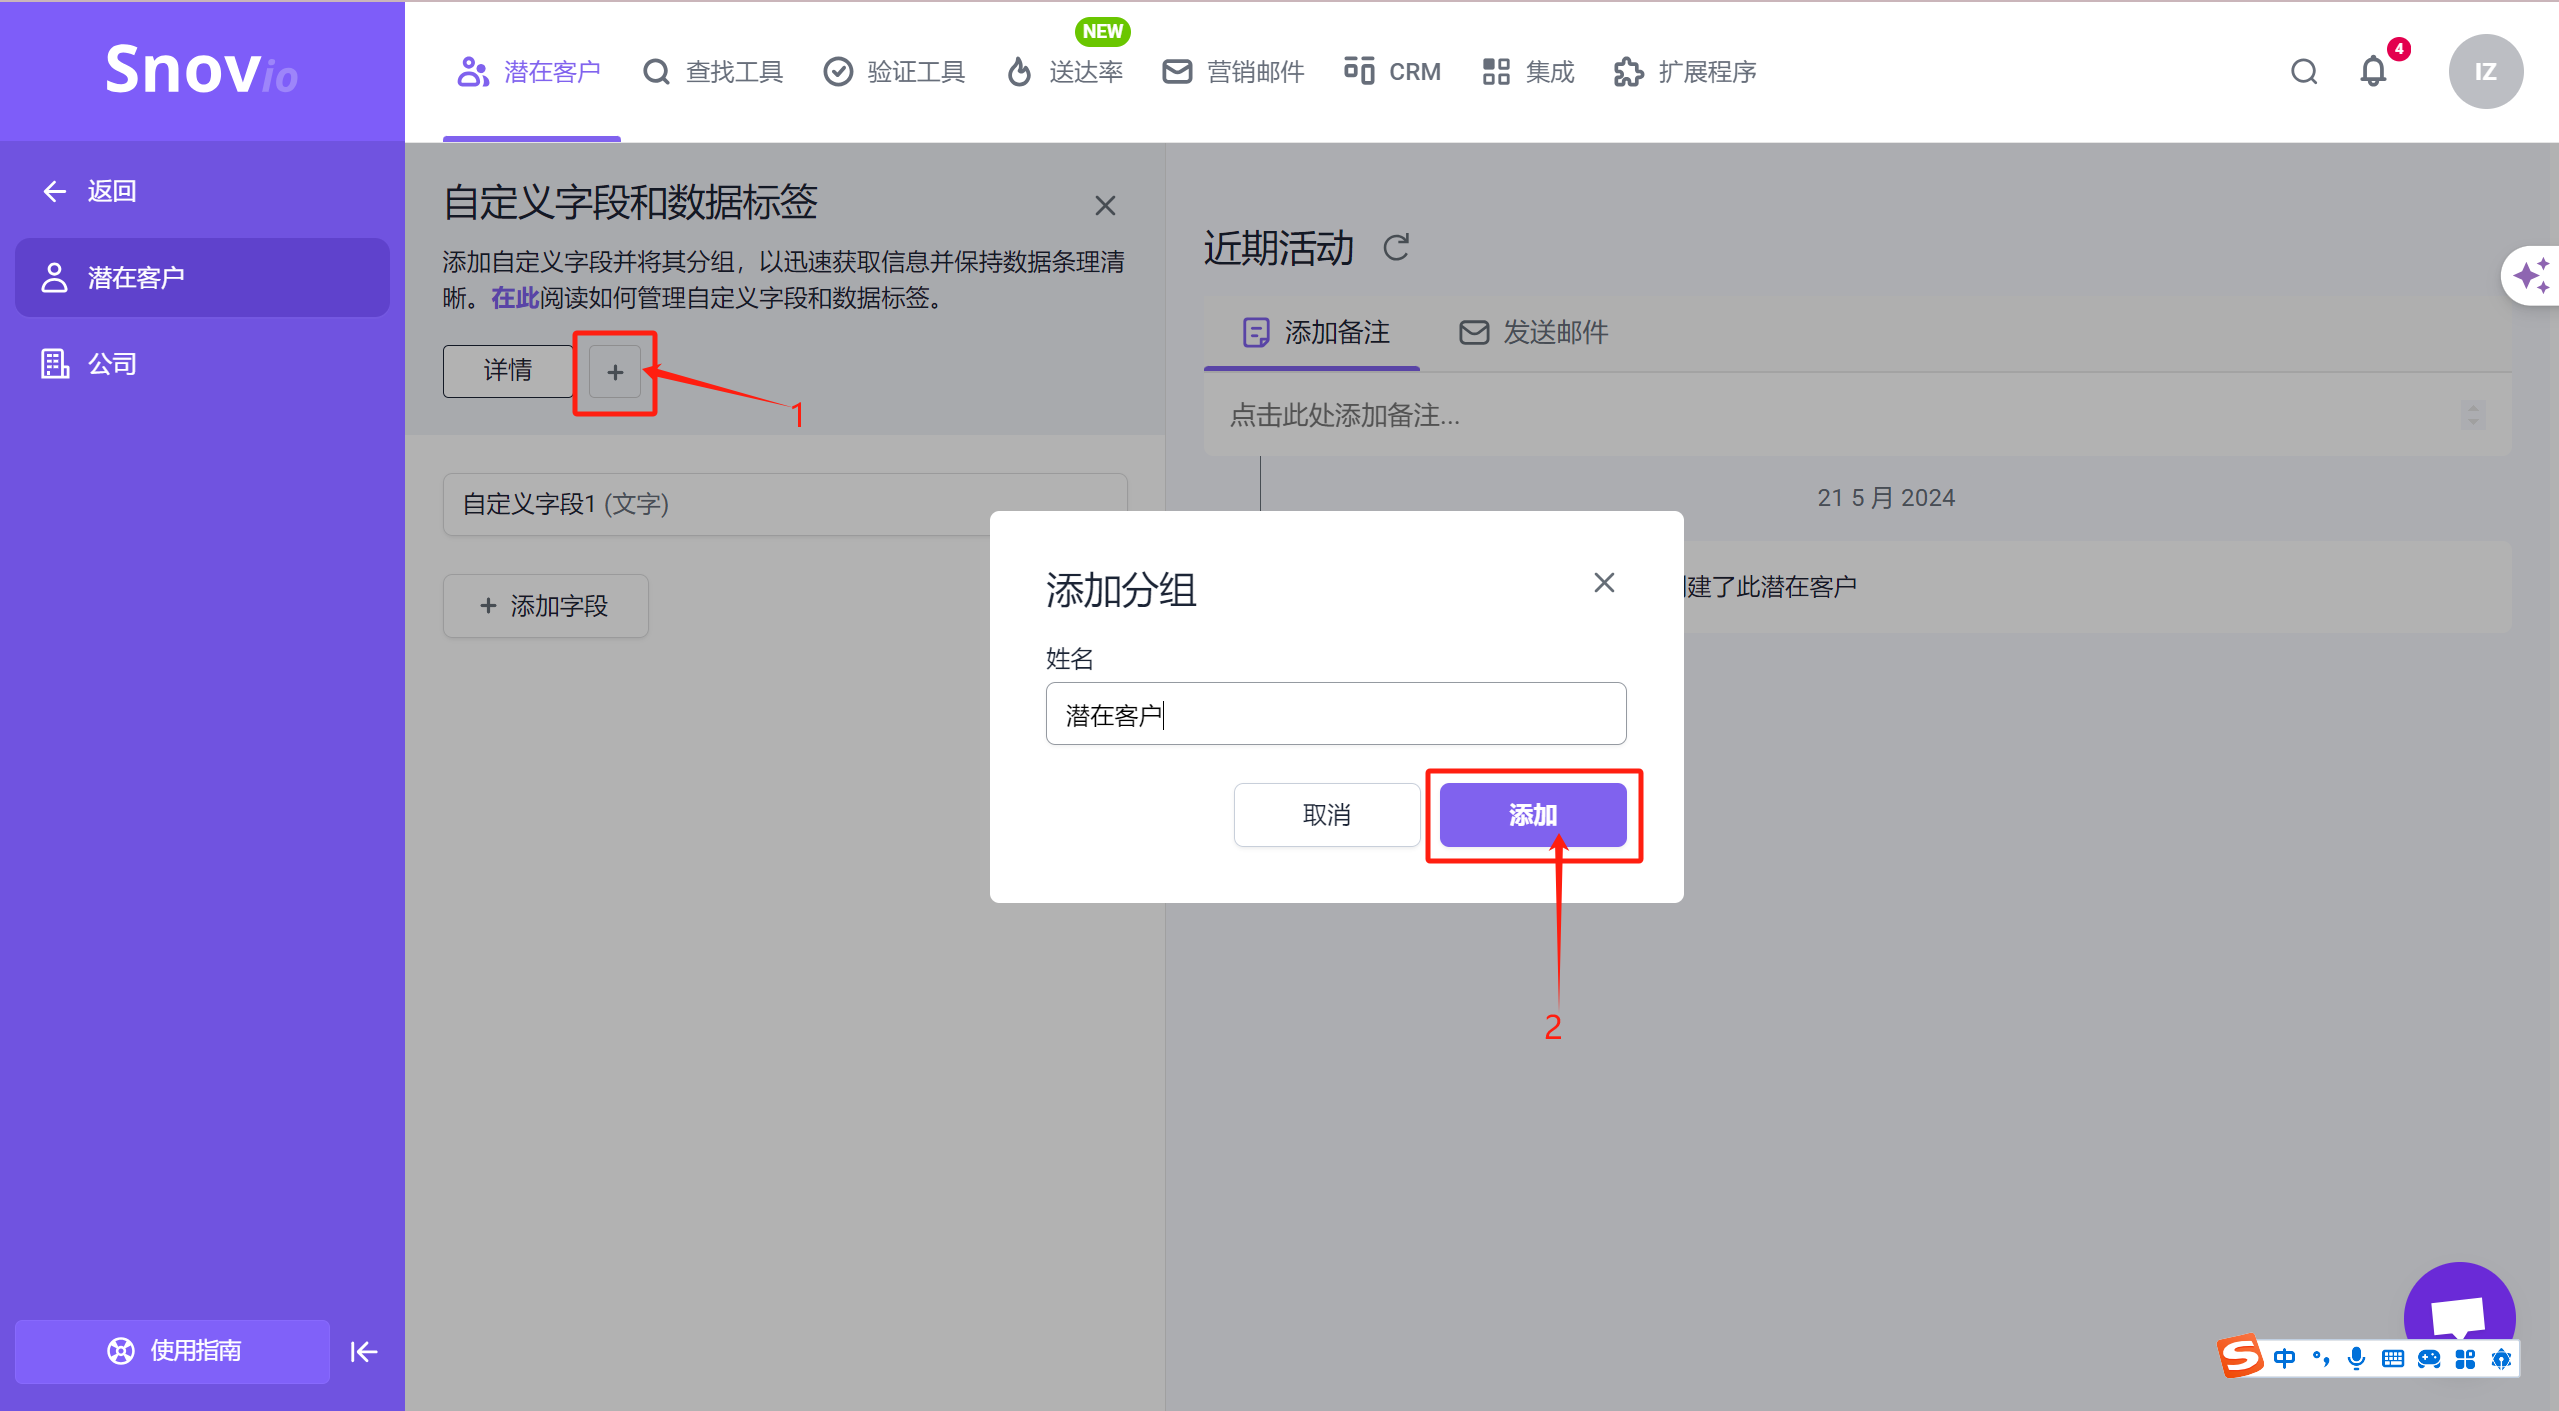Open the IME skin settings icon
Viewport: 2559px width, 1411px height.
pyautogui.click(x=2501, y=1358)
